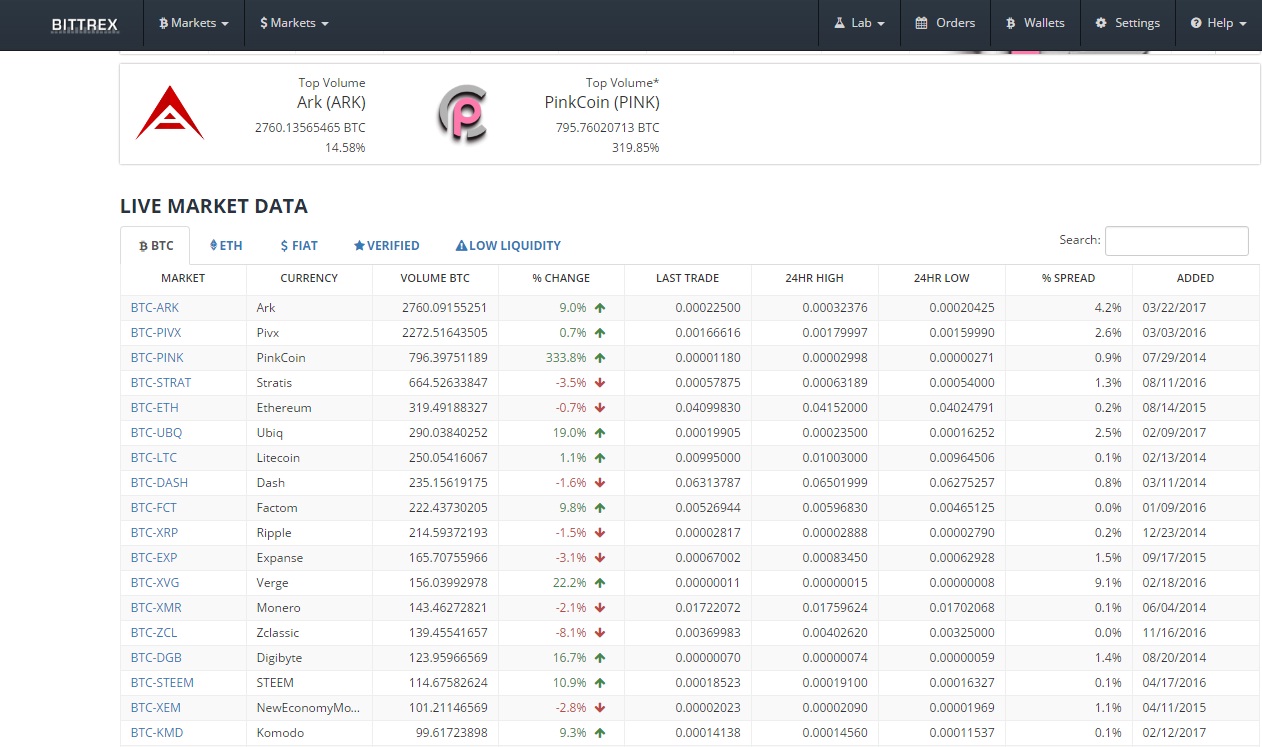
Task: Click the green up arrow in the Digibyte row
Action: point(600,658)
